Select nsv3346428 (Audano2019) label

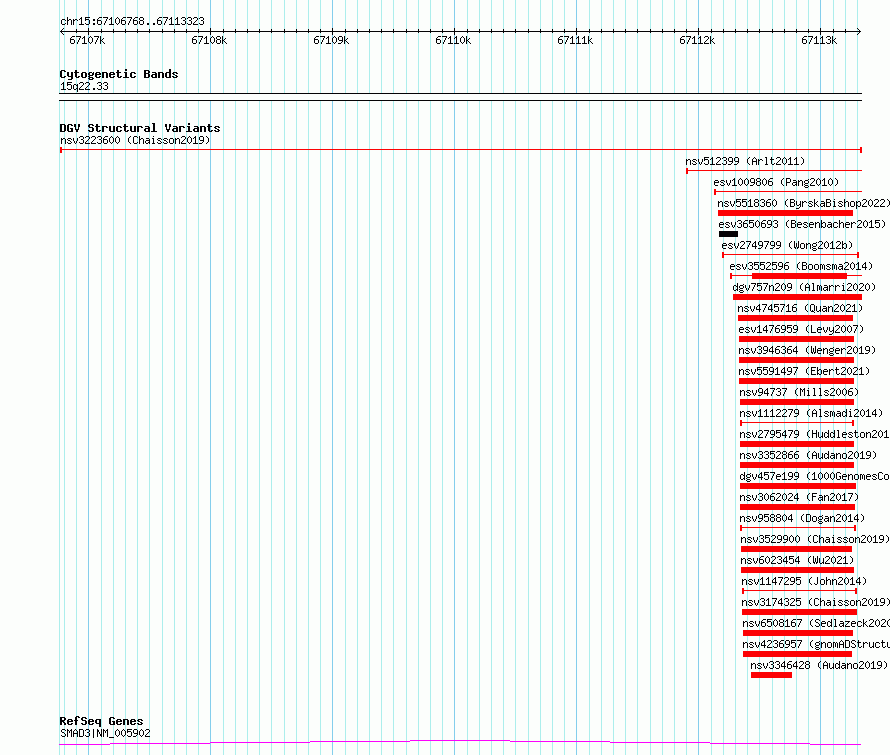(x=819, y=665)
